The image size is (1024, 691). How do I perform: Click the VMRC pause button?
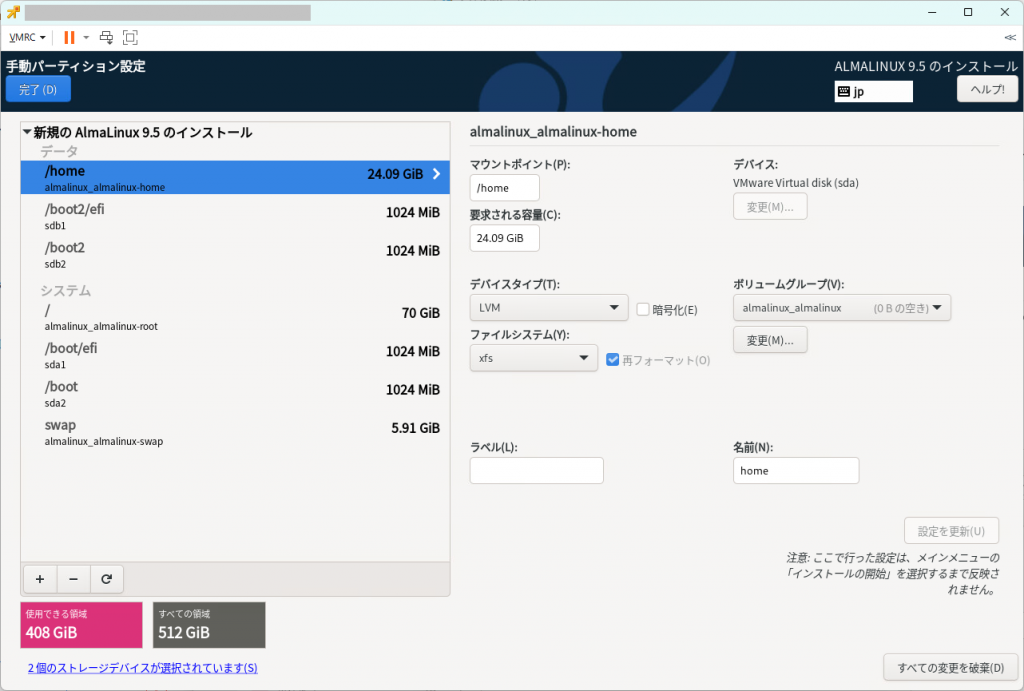click(x=69, y=37)
